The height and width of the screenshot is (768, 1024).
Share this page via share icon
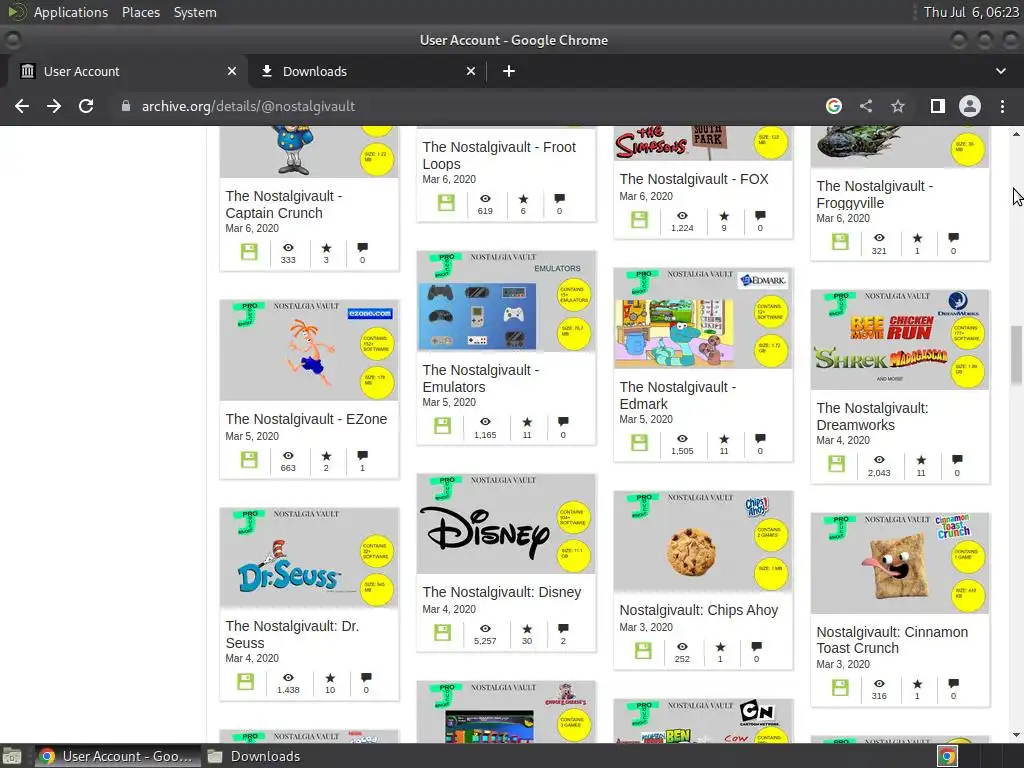coord(866,106)
